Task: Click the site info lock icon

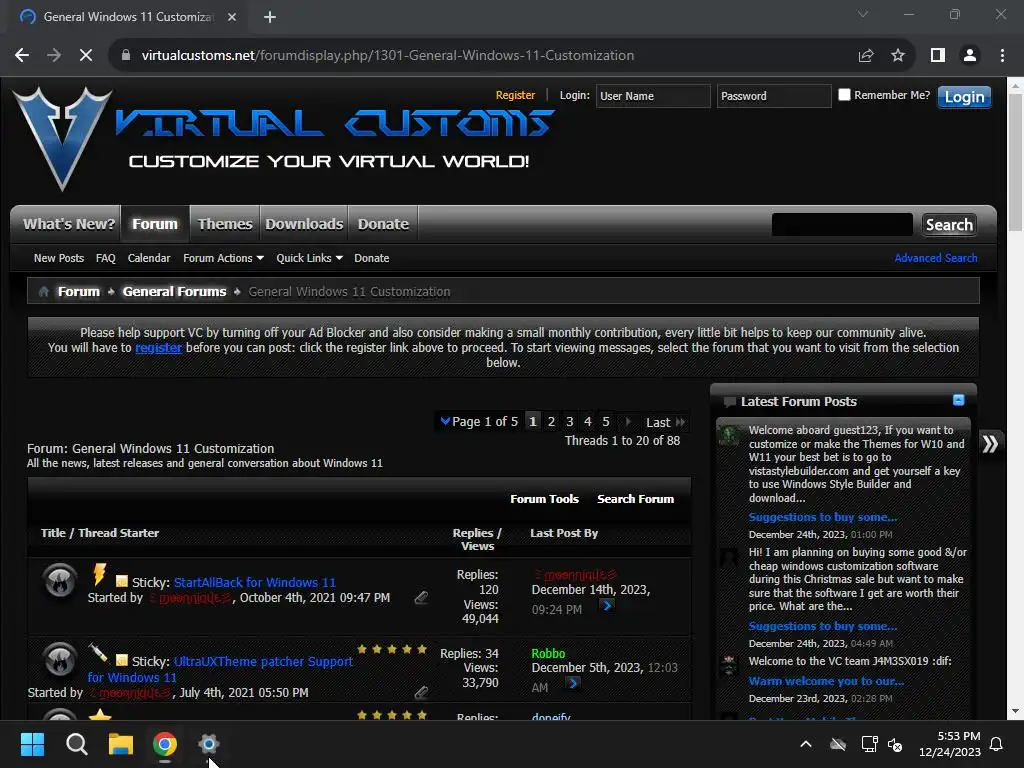Action: coord(126,56)
